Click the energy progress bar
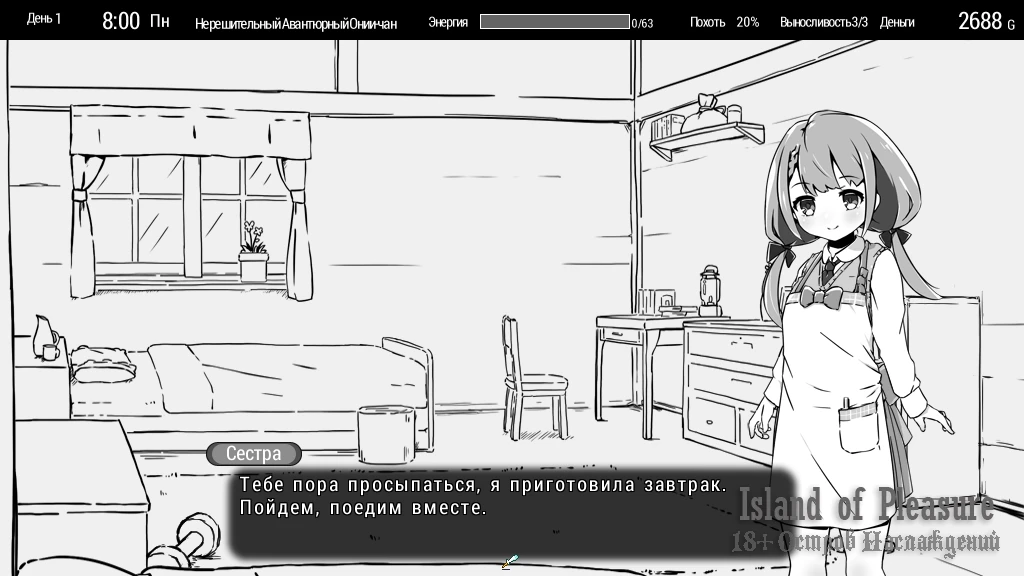The image size is (1024, 576). click(554, 21)
